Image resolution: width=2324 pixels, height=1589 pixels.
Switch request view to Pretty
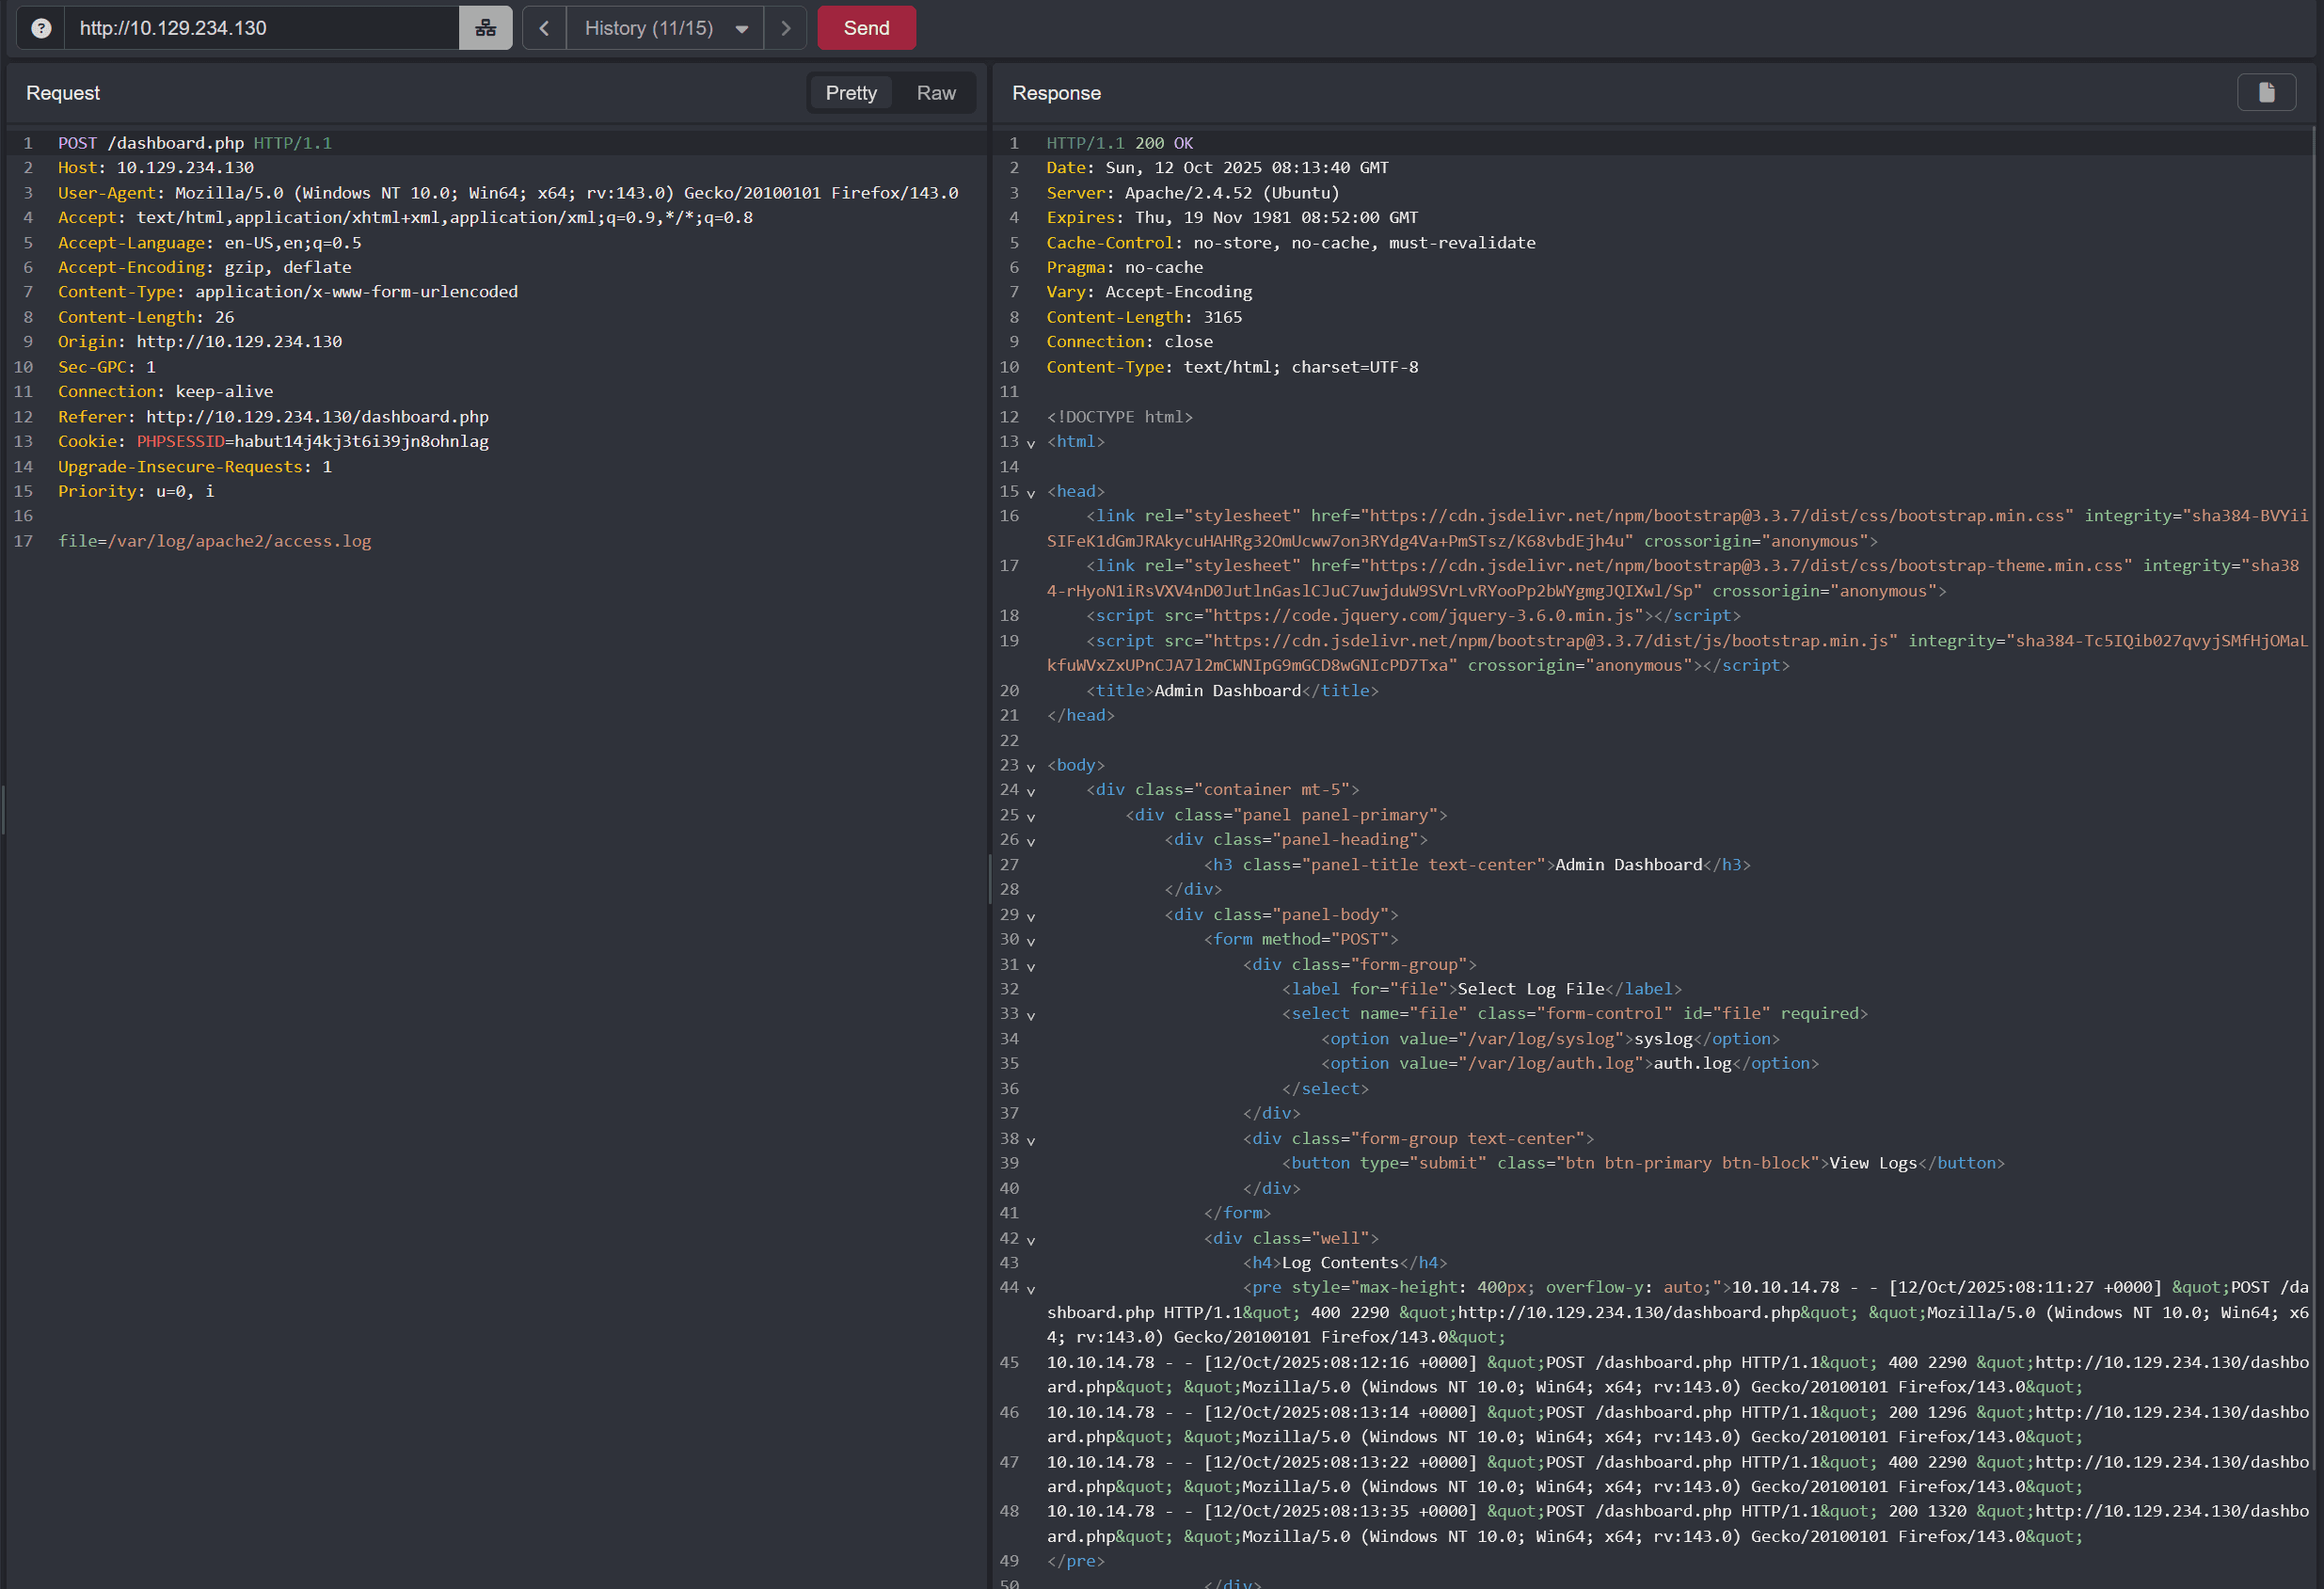click(851, 93)
